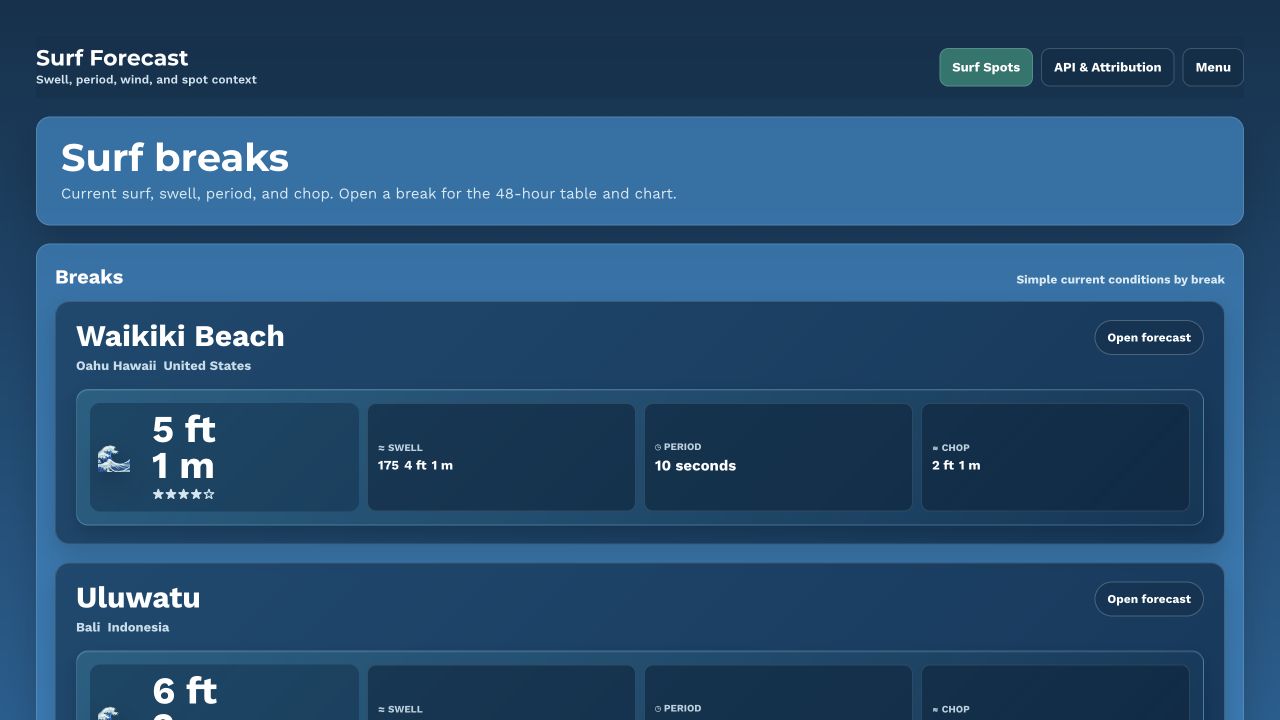Click the clock icon beside PERIOD in Waikiki Beach
1280x720 pixels.
click(x=658, y=447)
